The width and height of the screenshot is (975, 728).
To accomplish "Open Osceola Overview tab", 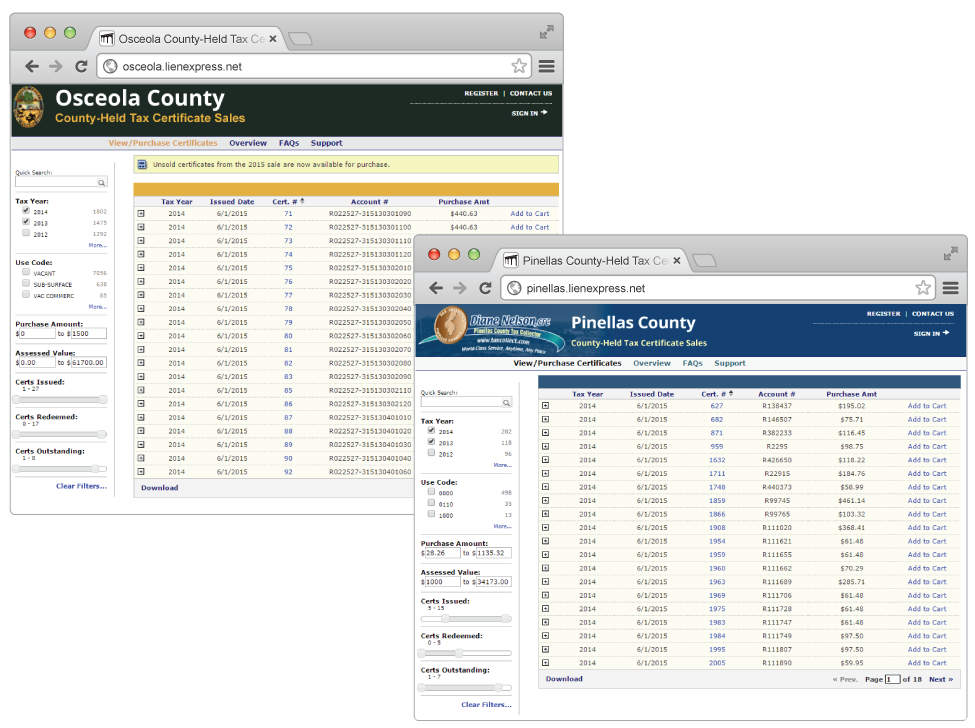I will click(248, 143).
